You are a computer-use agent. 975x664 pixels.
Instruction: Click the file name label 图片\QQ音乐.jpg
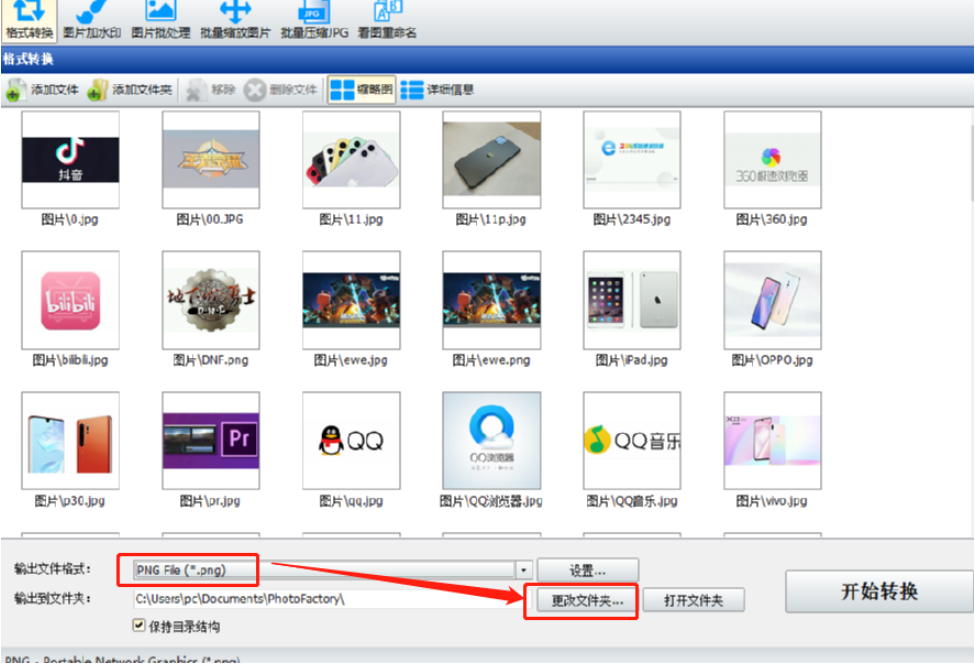[x=632, y=501]
